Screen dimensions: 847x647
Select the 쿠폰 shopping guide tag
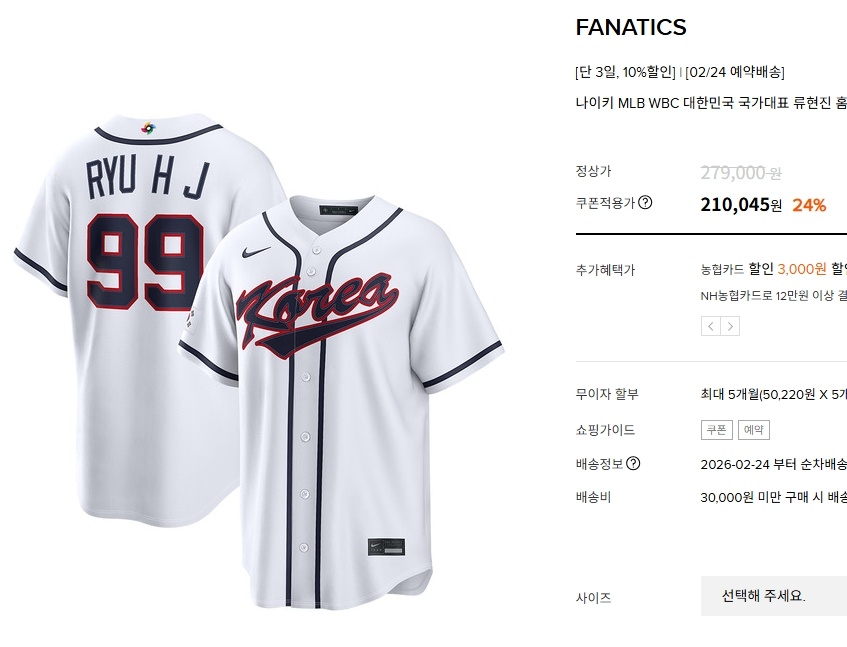(717, 430)
